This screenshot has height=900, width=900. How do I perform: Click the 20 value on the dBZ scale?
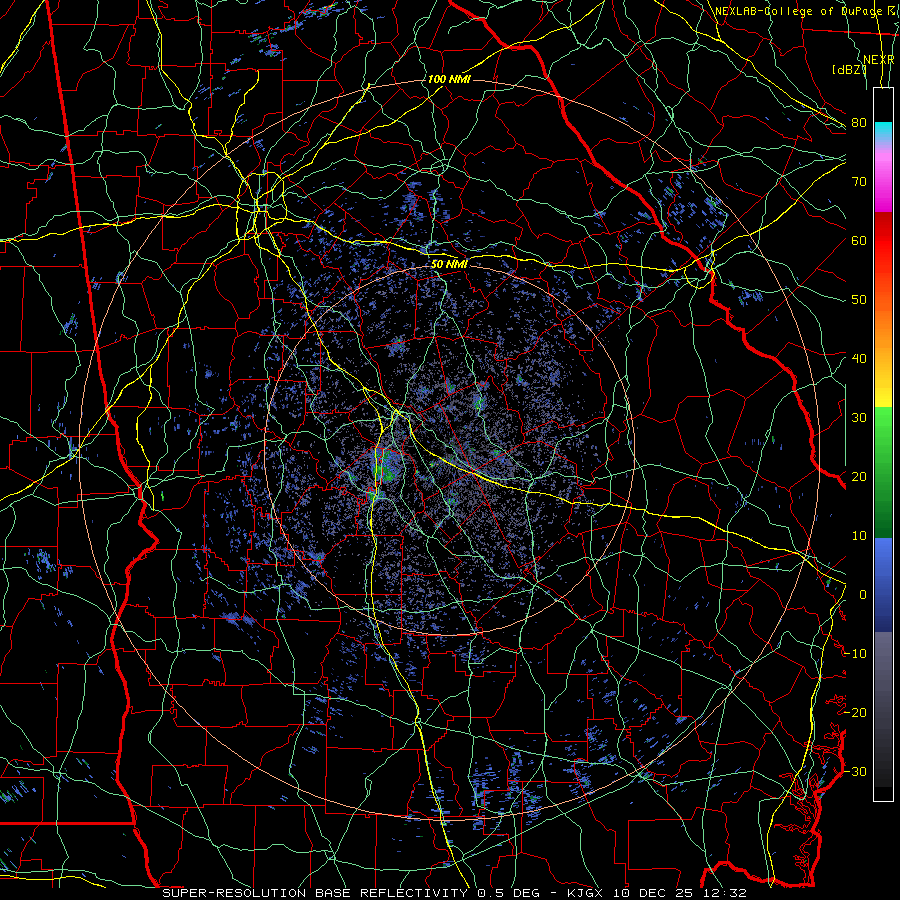pos(859,476)
